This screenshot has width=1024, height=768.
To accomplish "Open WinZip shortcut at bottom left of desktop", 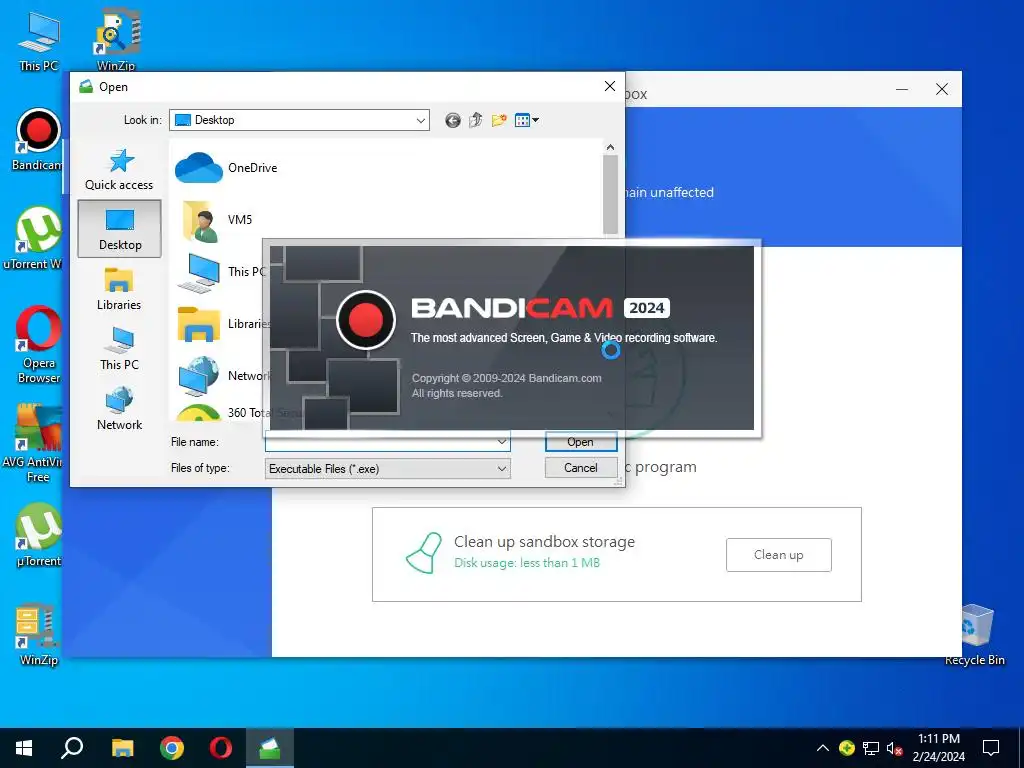I will coord(38,635).
